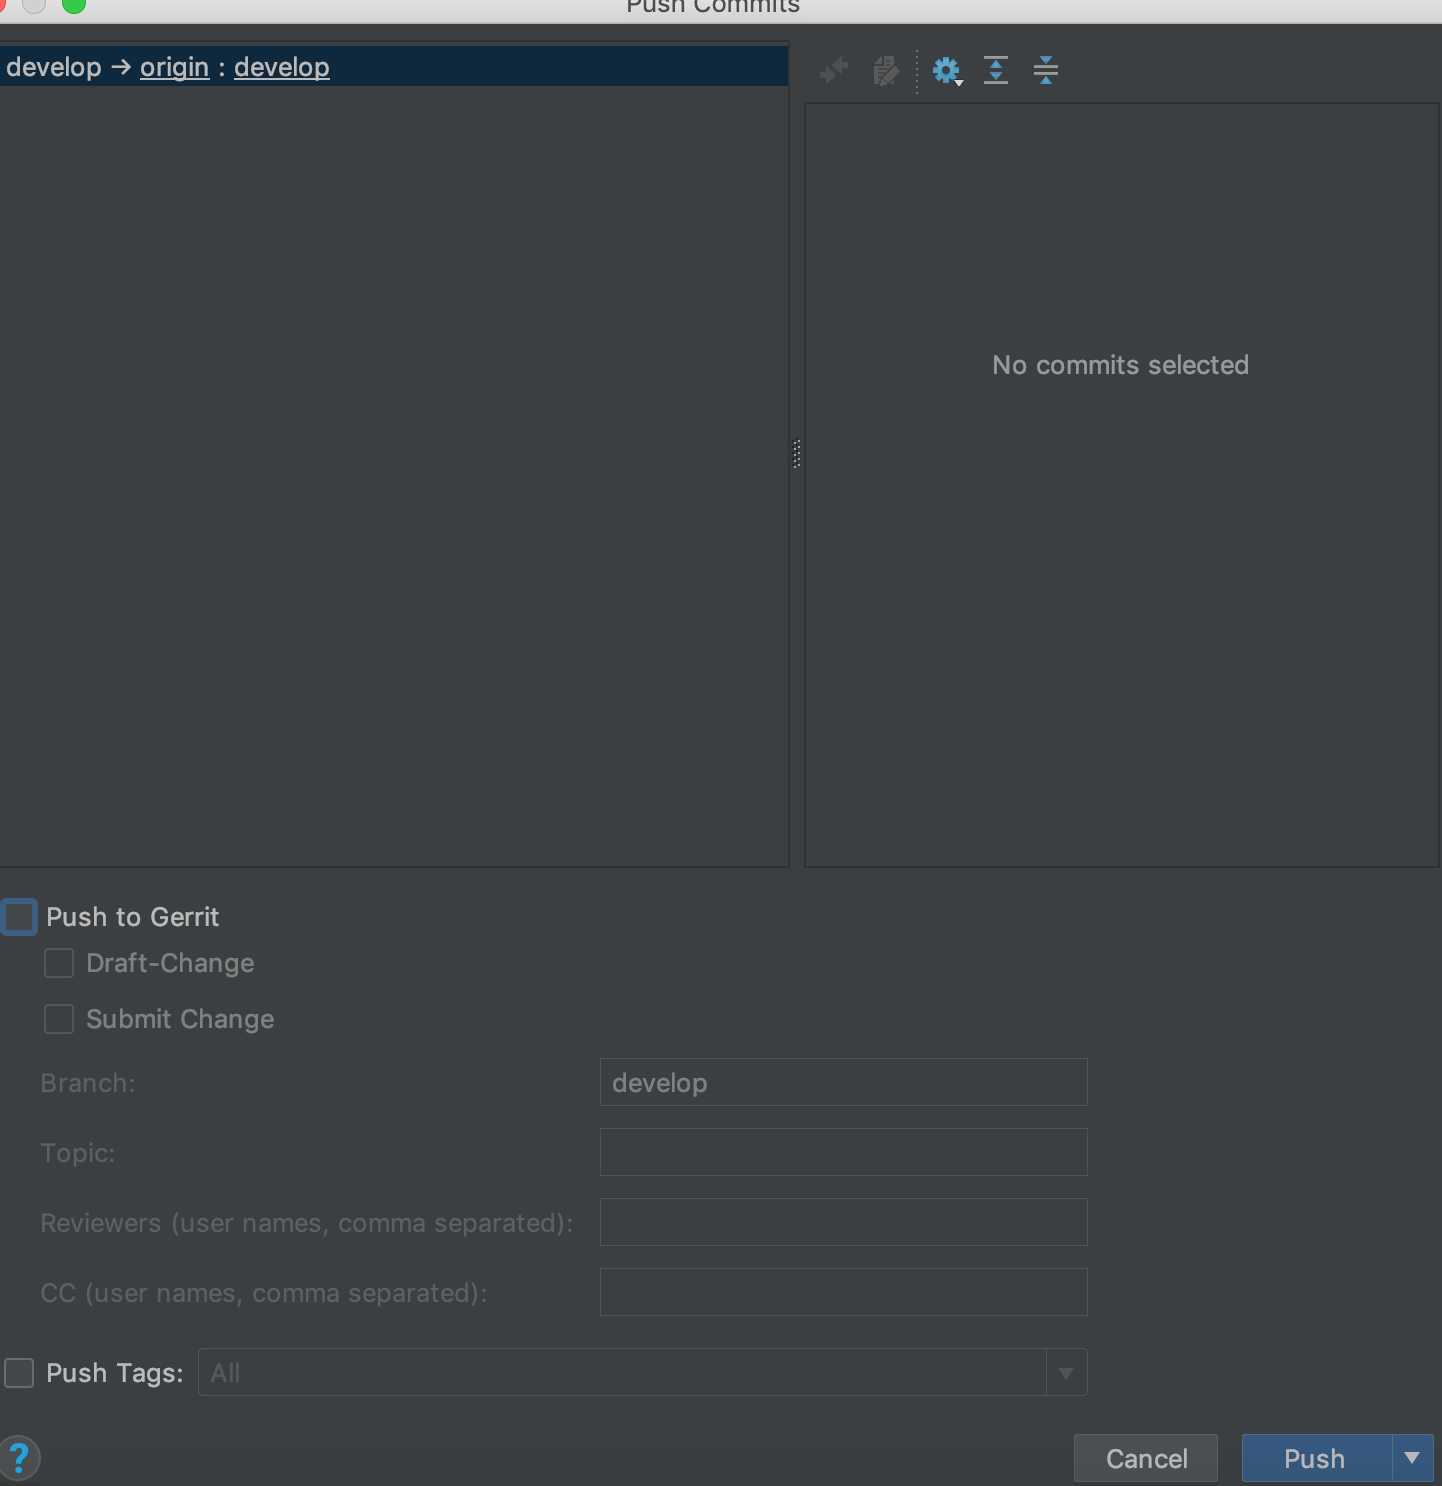Click the Push button
Viewport: 1442px width, 1486px height.
[1316, 1458]
